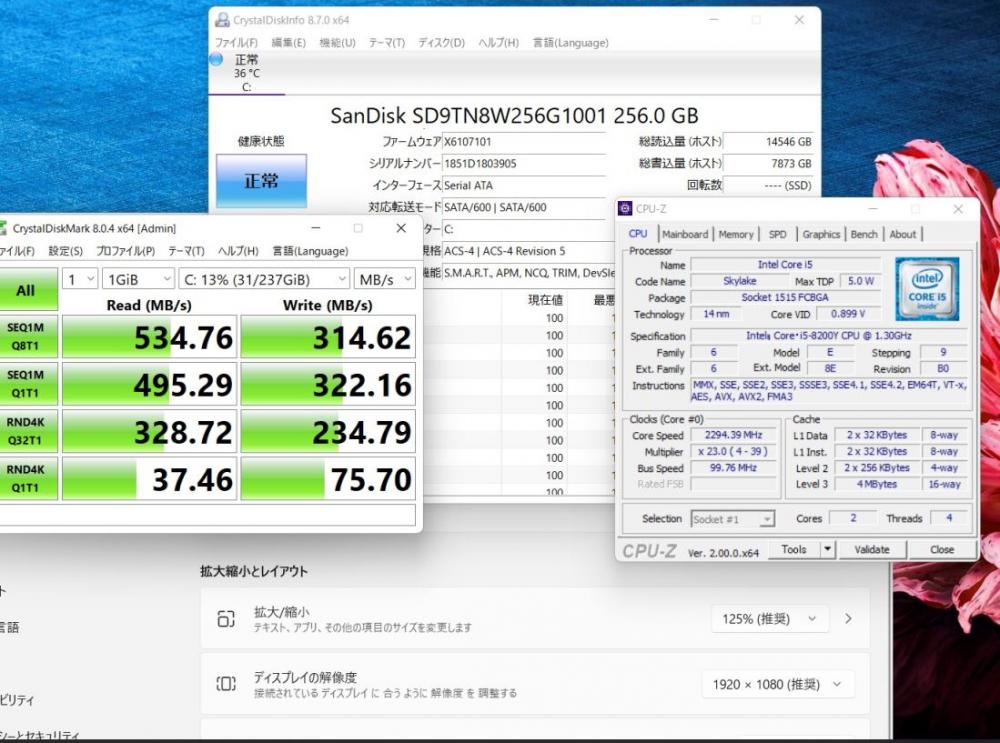The image size is (1000, 743).
Task: Click the ディスプレイの解像度 setting label
Action: click(305, 677)
